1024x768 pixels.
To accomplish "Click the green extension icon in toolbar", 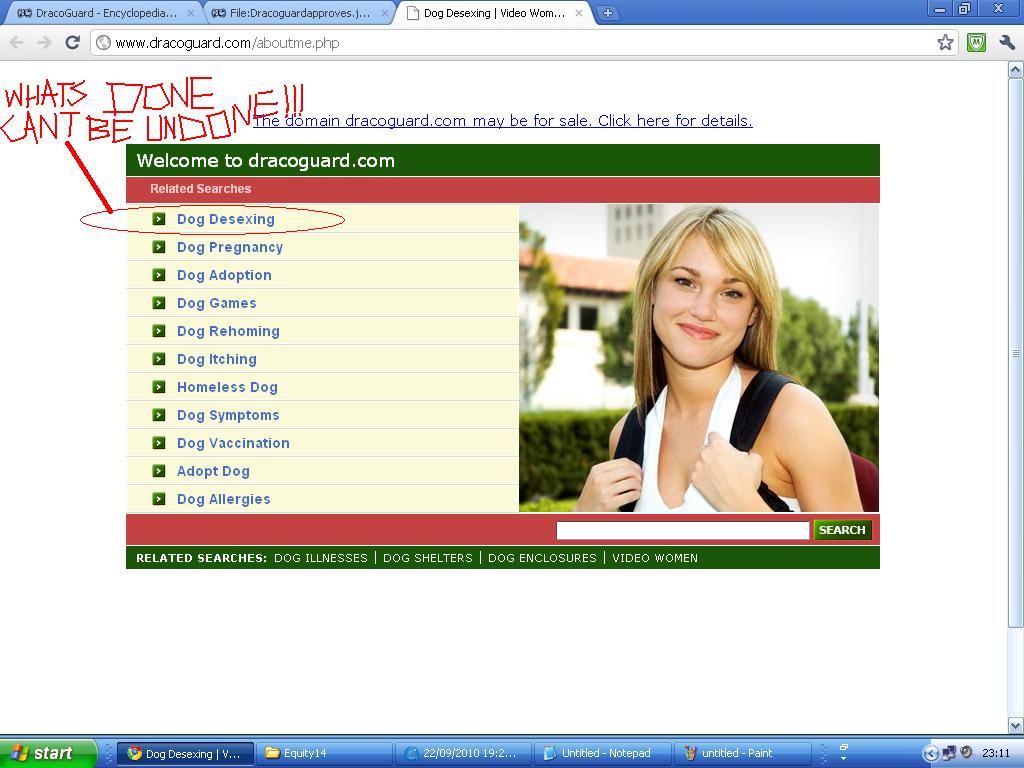I will tap(976, 42).
